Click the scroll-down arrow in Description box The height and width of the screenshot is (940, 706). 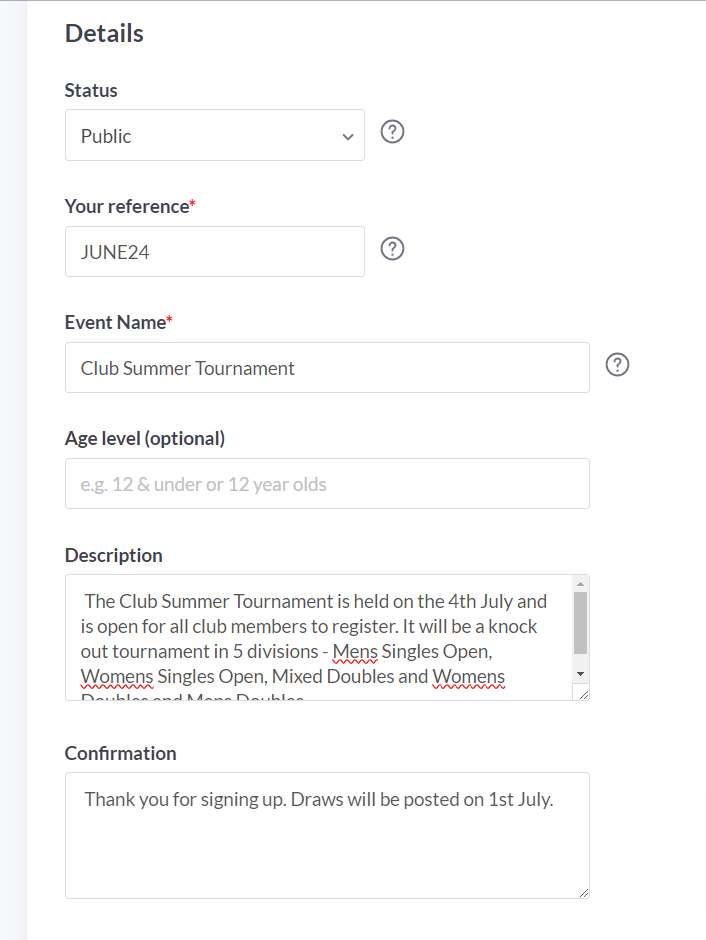pyautogui.click(x=580, y=674)
